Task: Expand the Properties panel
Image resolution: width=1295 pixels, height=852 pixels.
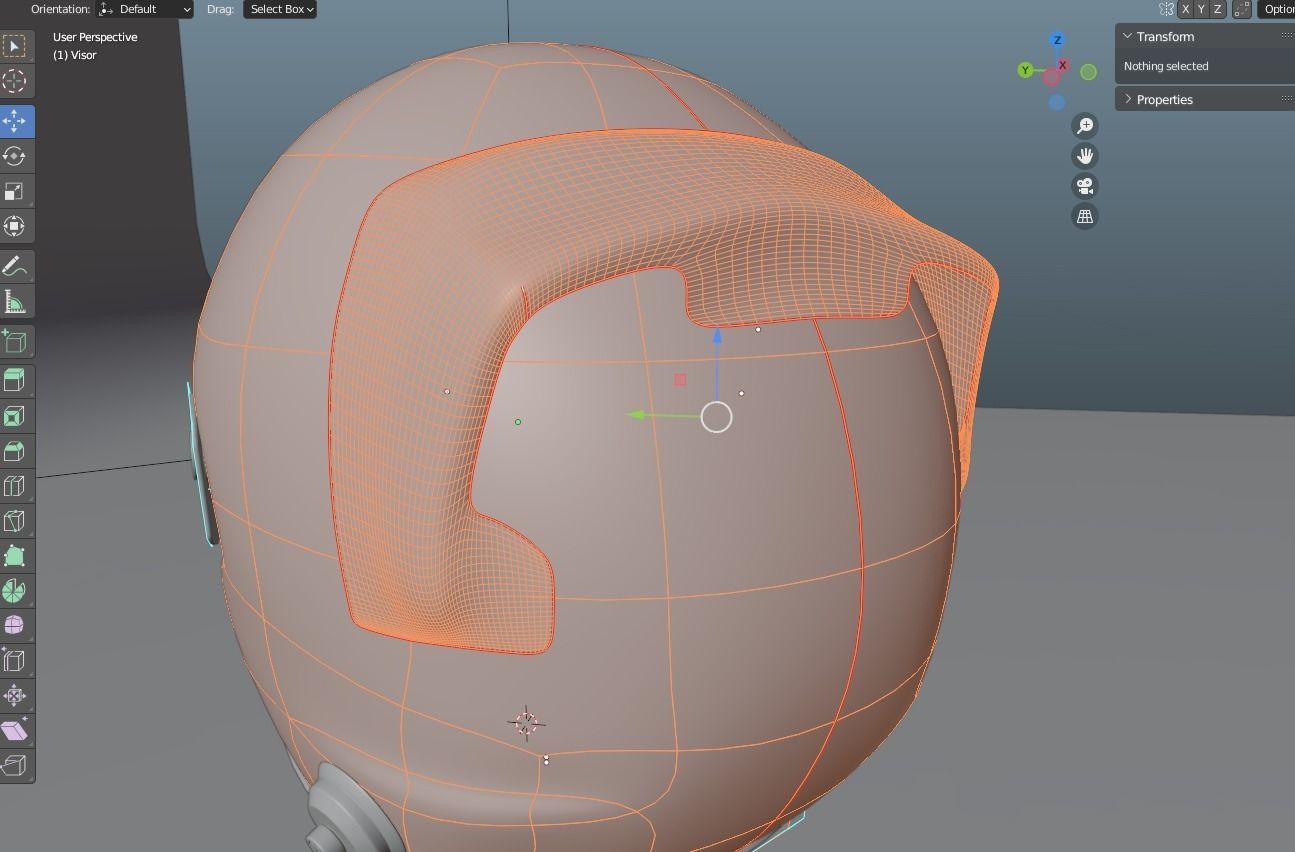Action: (1128, 99)
